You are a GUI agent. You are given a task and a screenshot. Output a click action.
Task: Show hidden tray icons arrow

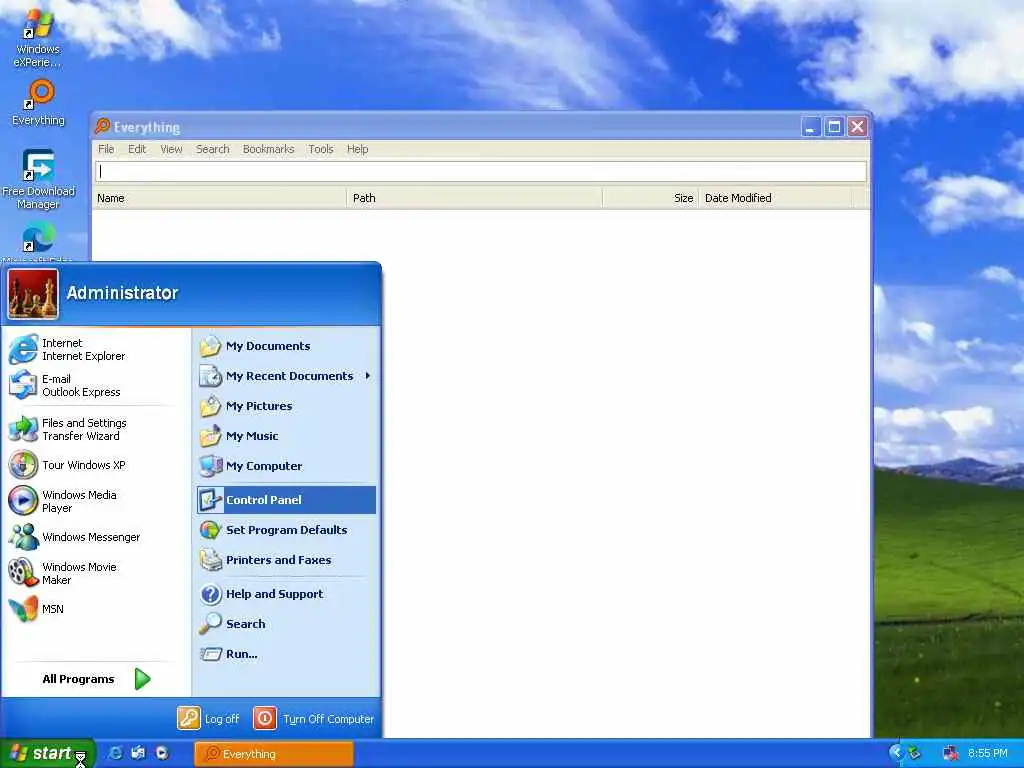click(x=895, y=753)
